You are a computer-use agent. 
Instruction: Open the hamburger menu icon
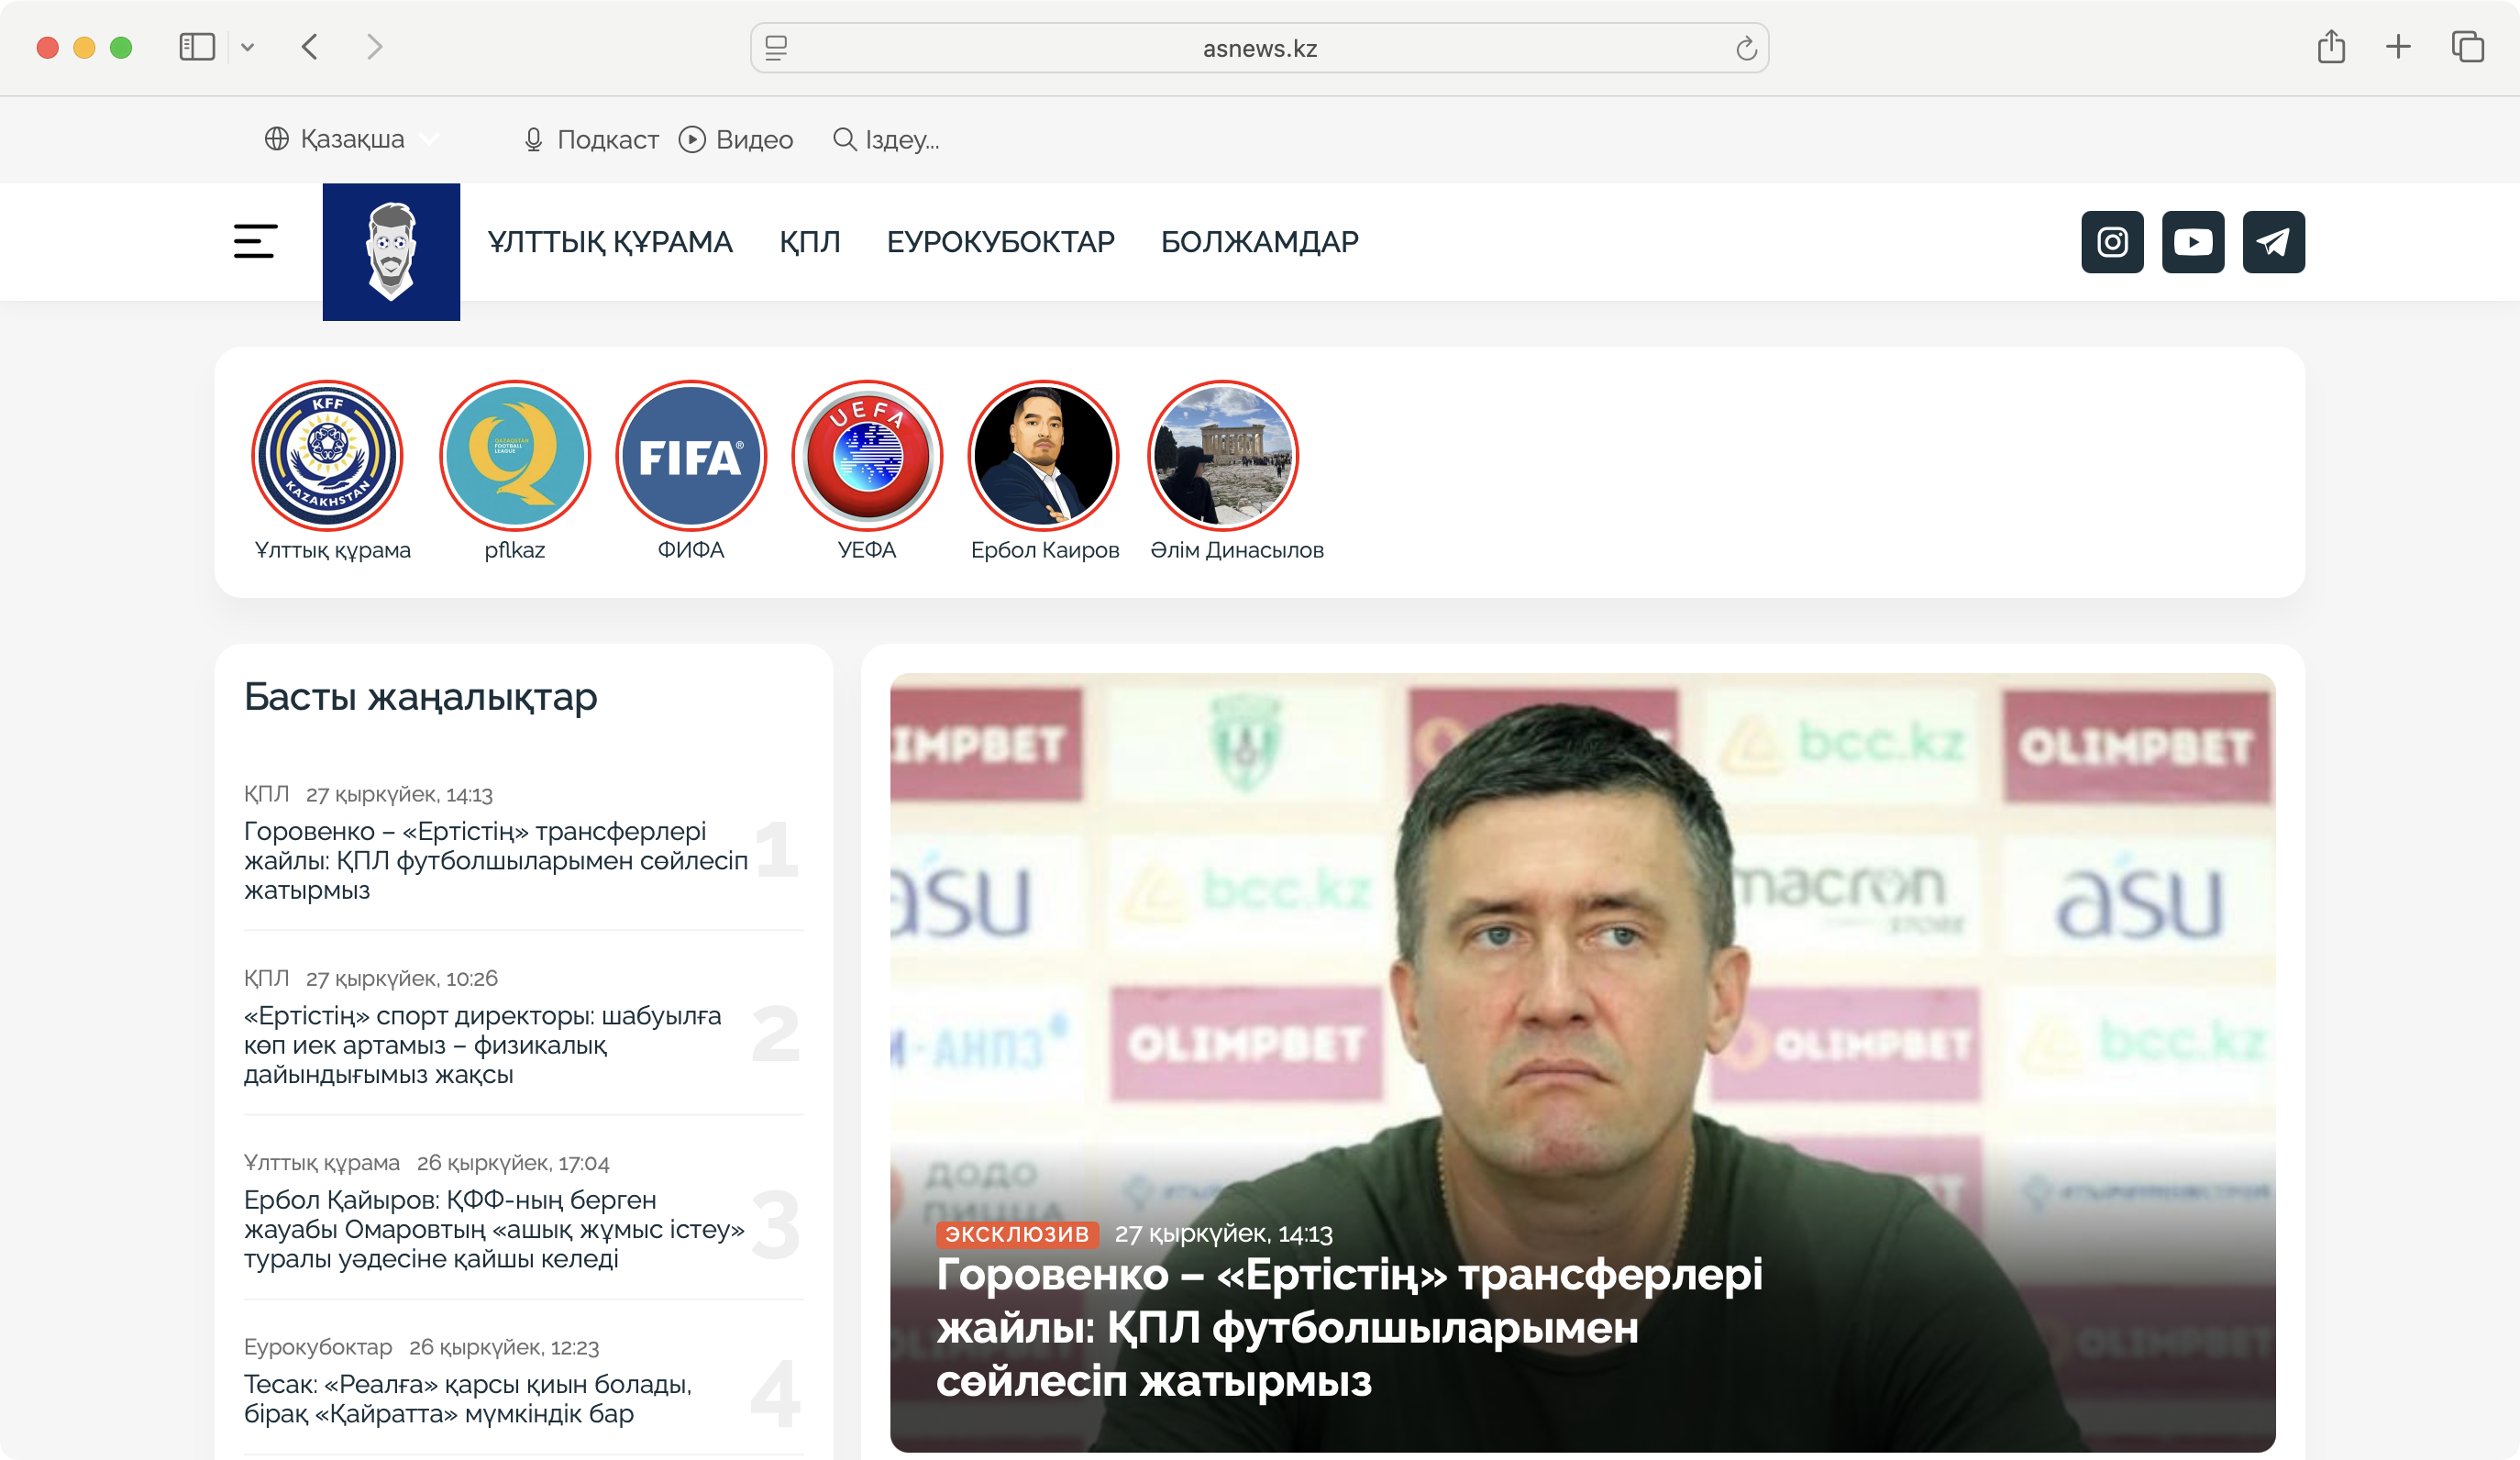255,242
